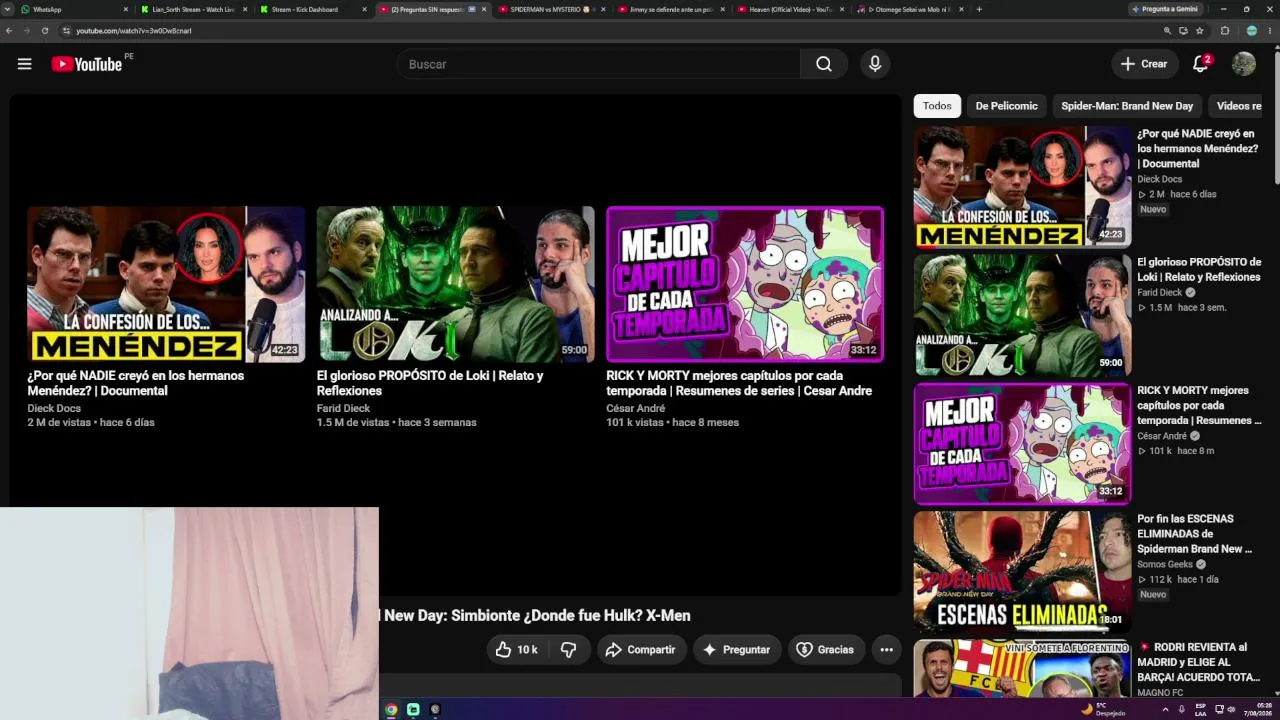Image resolution: width=1280 pixels, height=720 pixels.
Task: Open the browser extensions puzzle icon
Action: click(x=1225, y=31)
